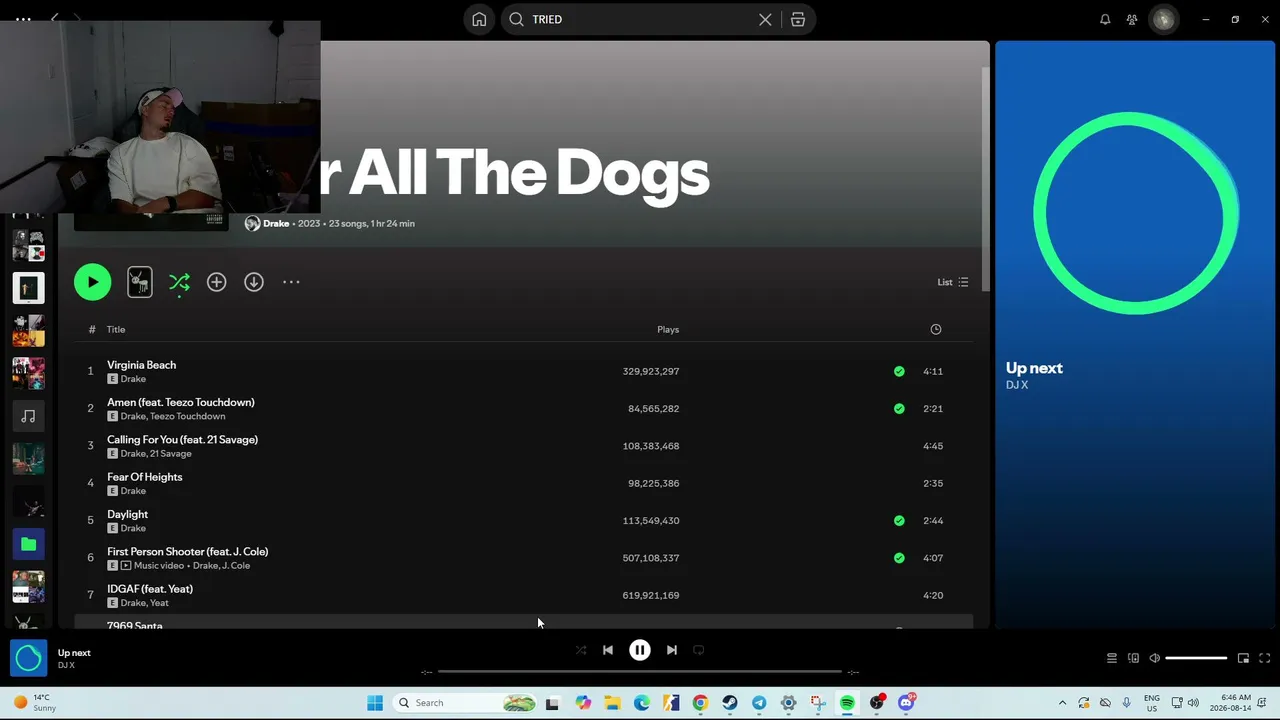1280x720 pixels.
Task: Toggle shuffle in the player bar
Action: pyautogui.click(x=581, y=650)
